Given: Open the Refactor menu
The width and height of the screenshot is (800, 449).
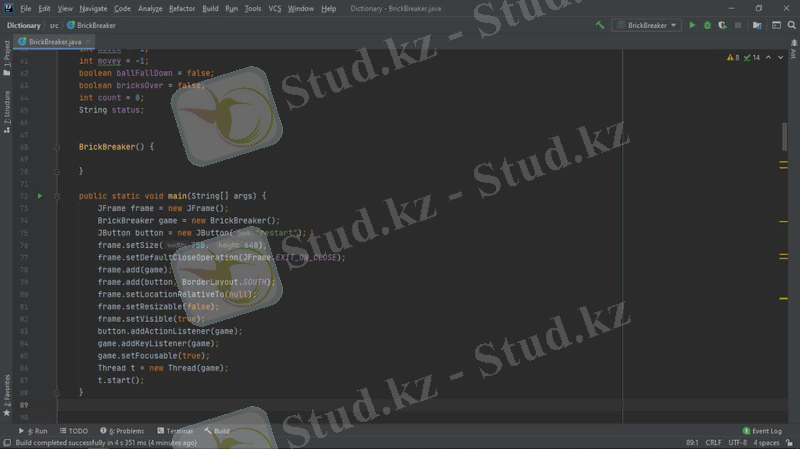Looking at the screenshot, I should tap(182, 8).
